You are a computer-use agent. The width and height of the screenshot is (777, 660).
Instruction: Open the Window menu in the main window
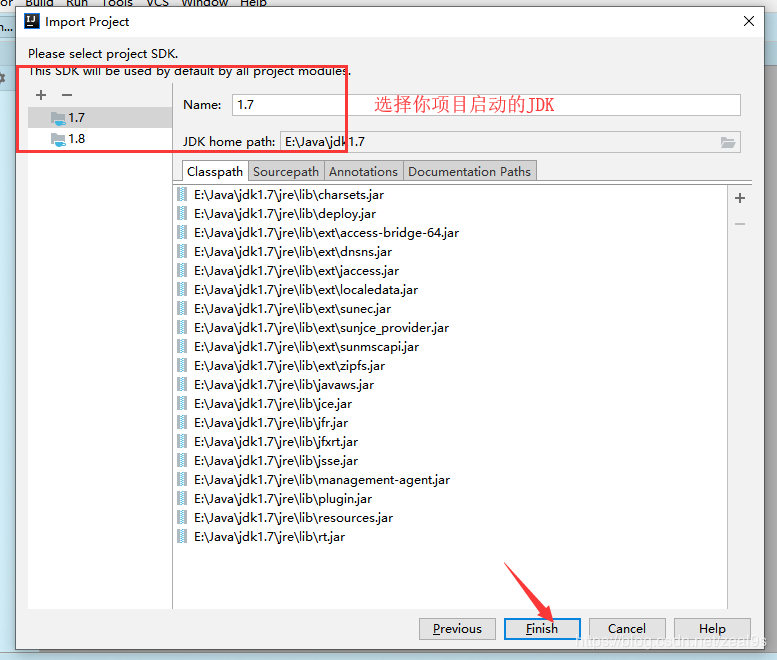coord(205,3)
